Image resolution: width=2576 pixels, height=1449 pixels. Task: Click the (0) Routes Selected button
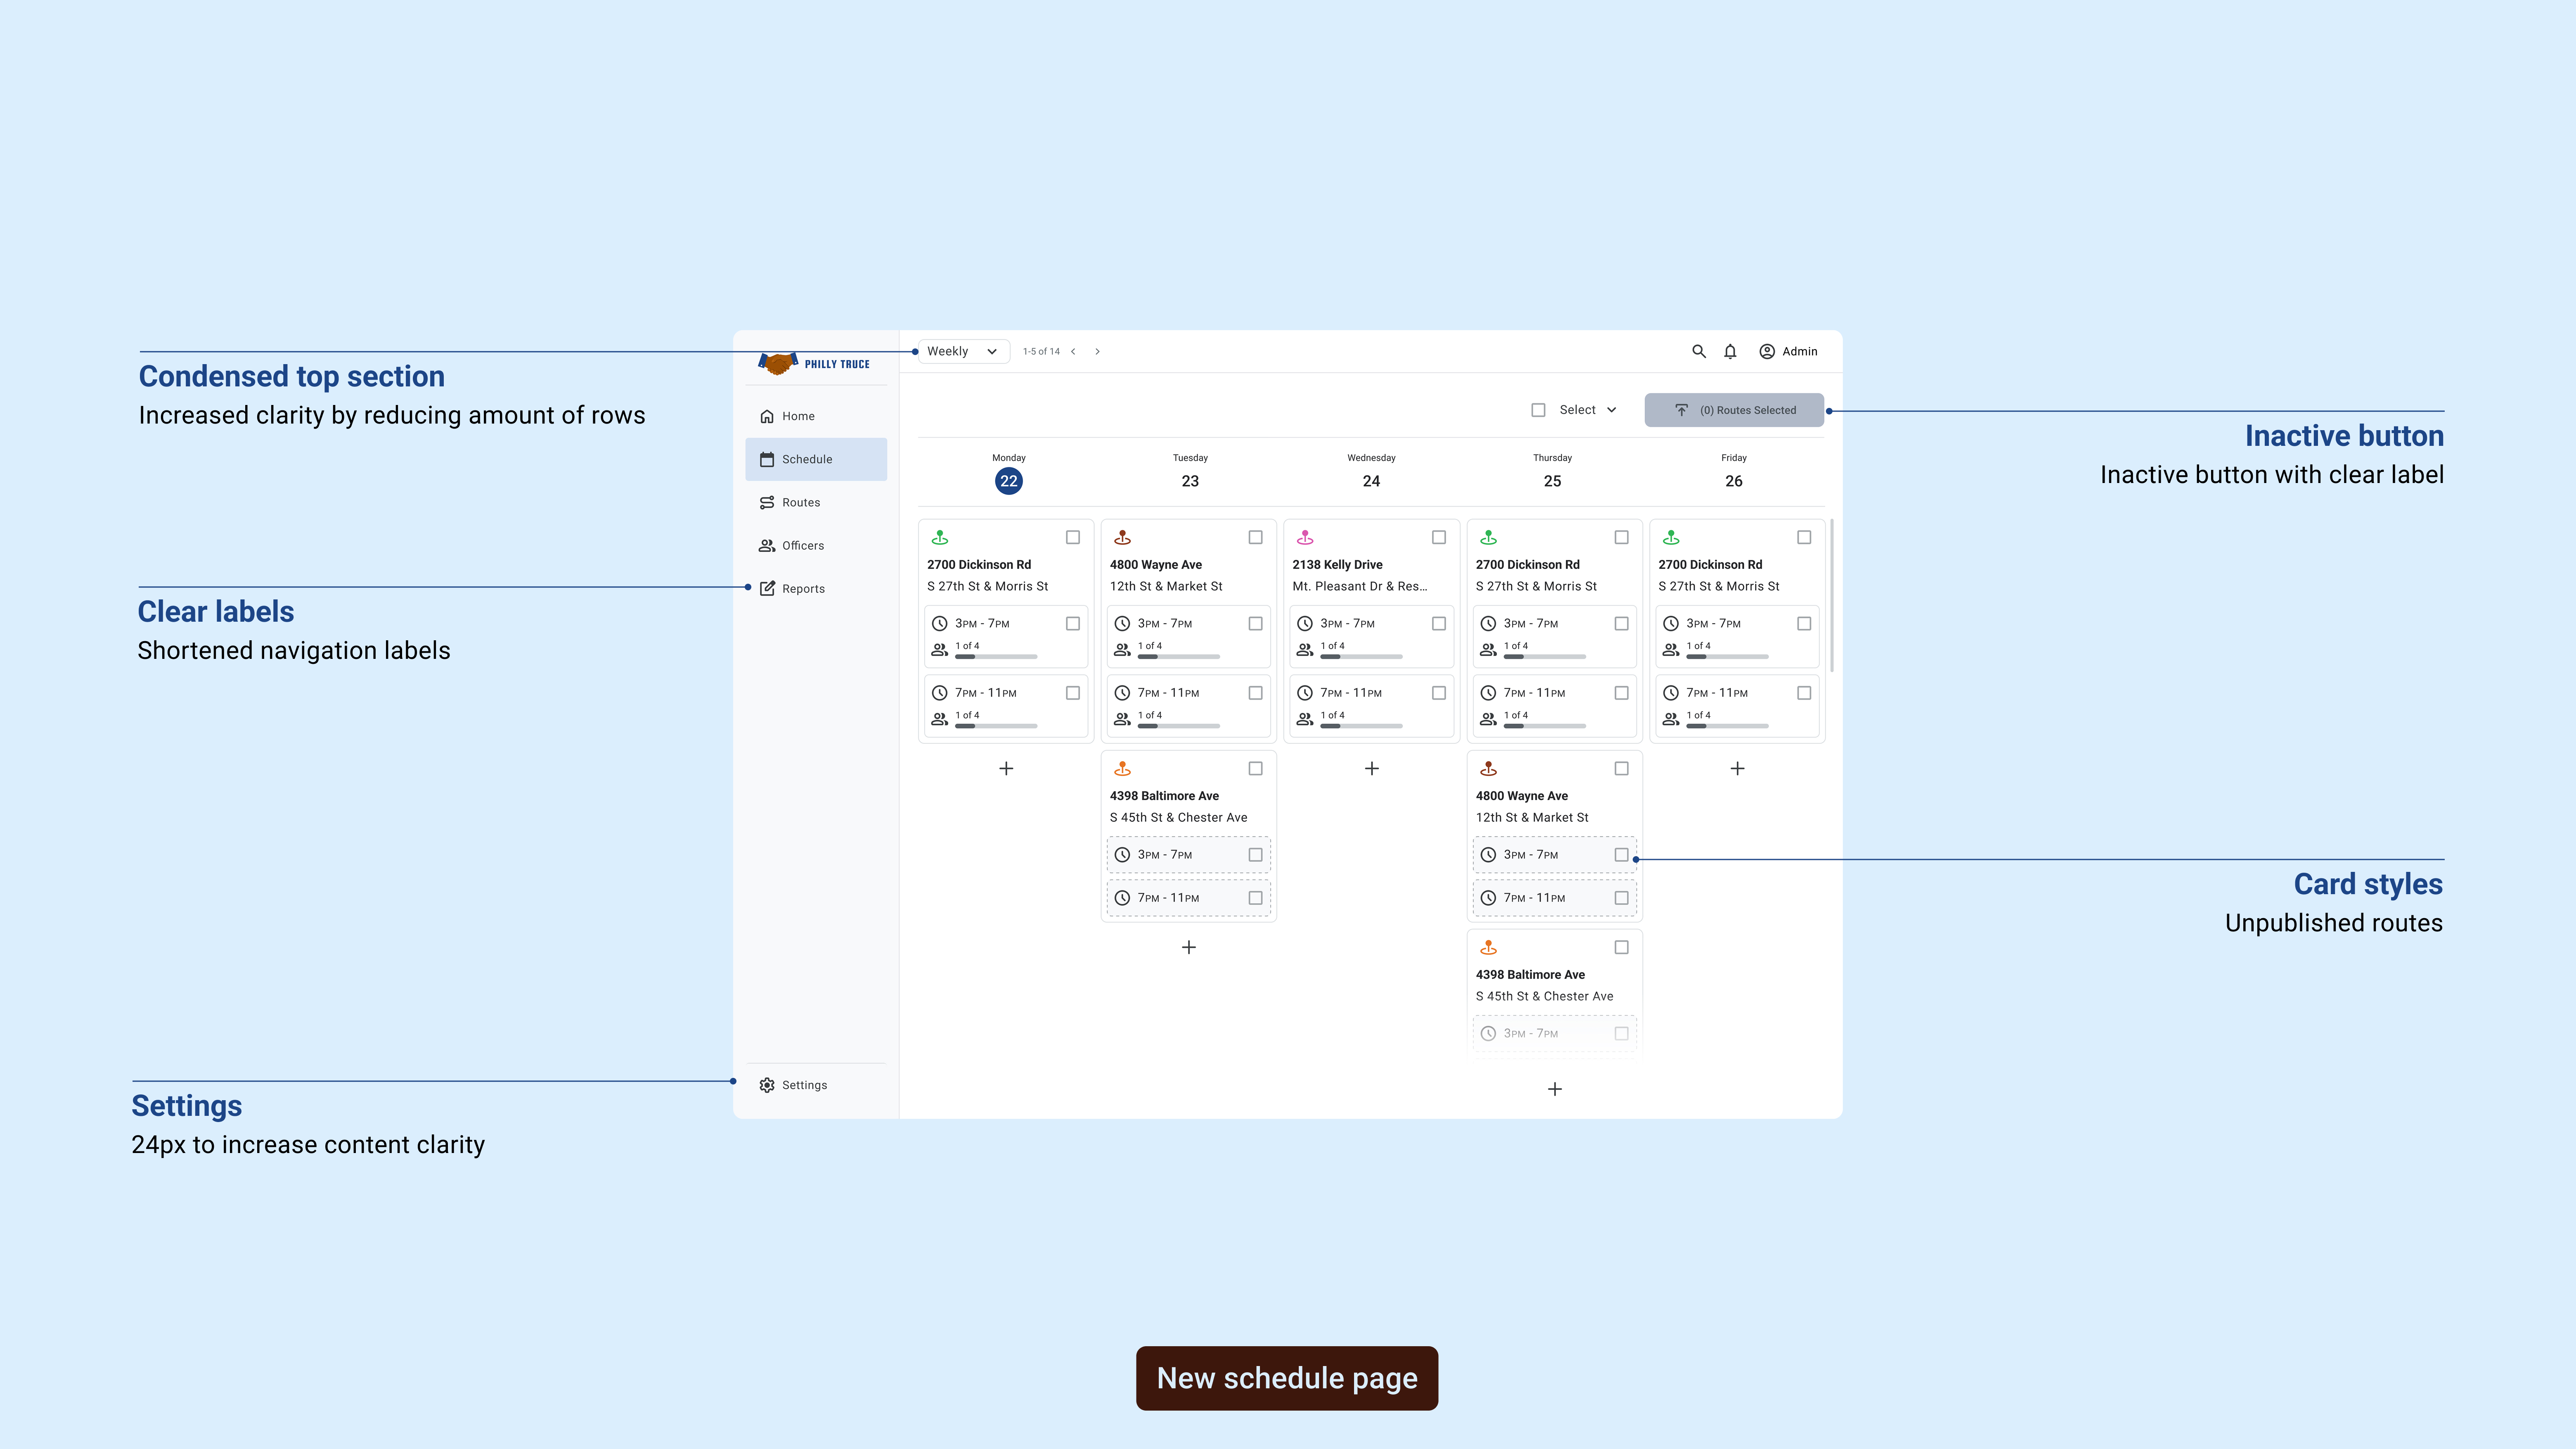[x=1734, y=409]
